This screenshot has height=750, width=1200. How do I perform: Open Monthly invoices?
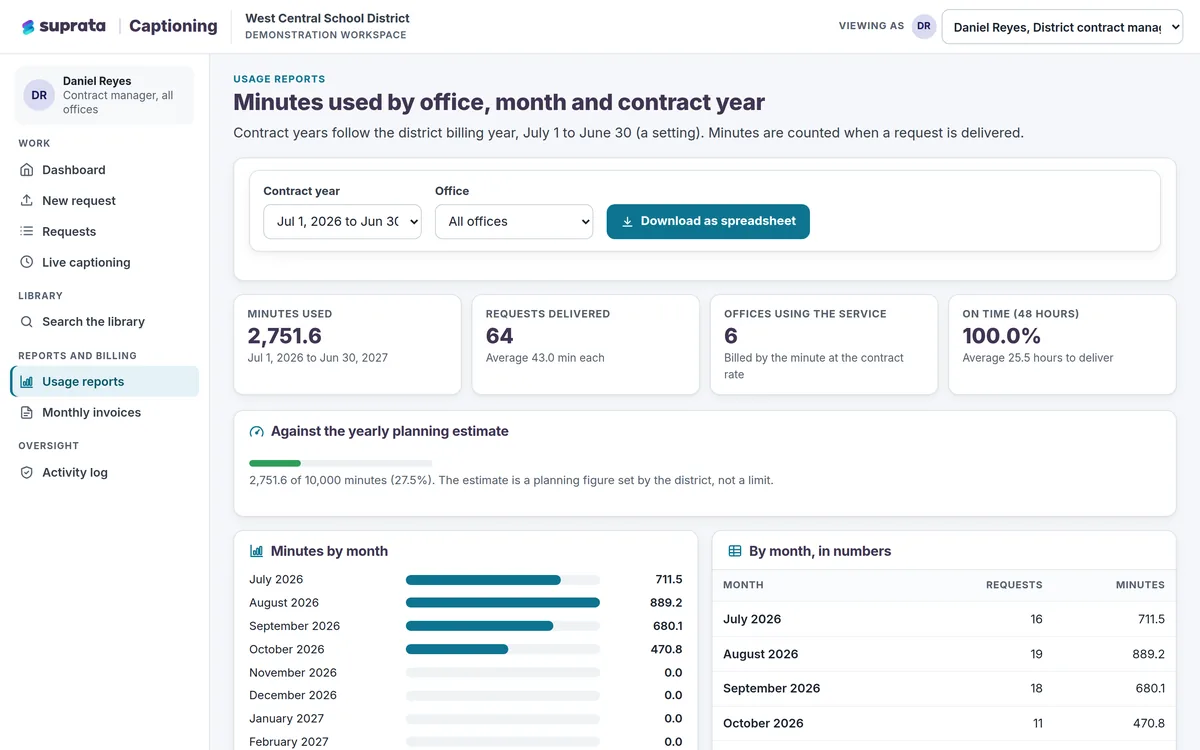104,412
